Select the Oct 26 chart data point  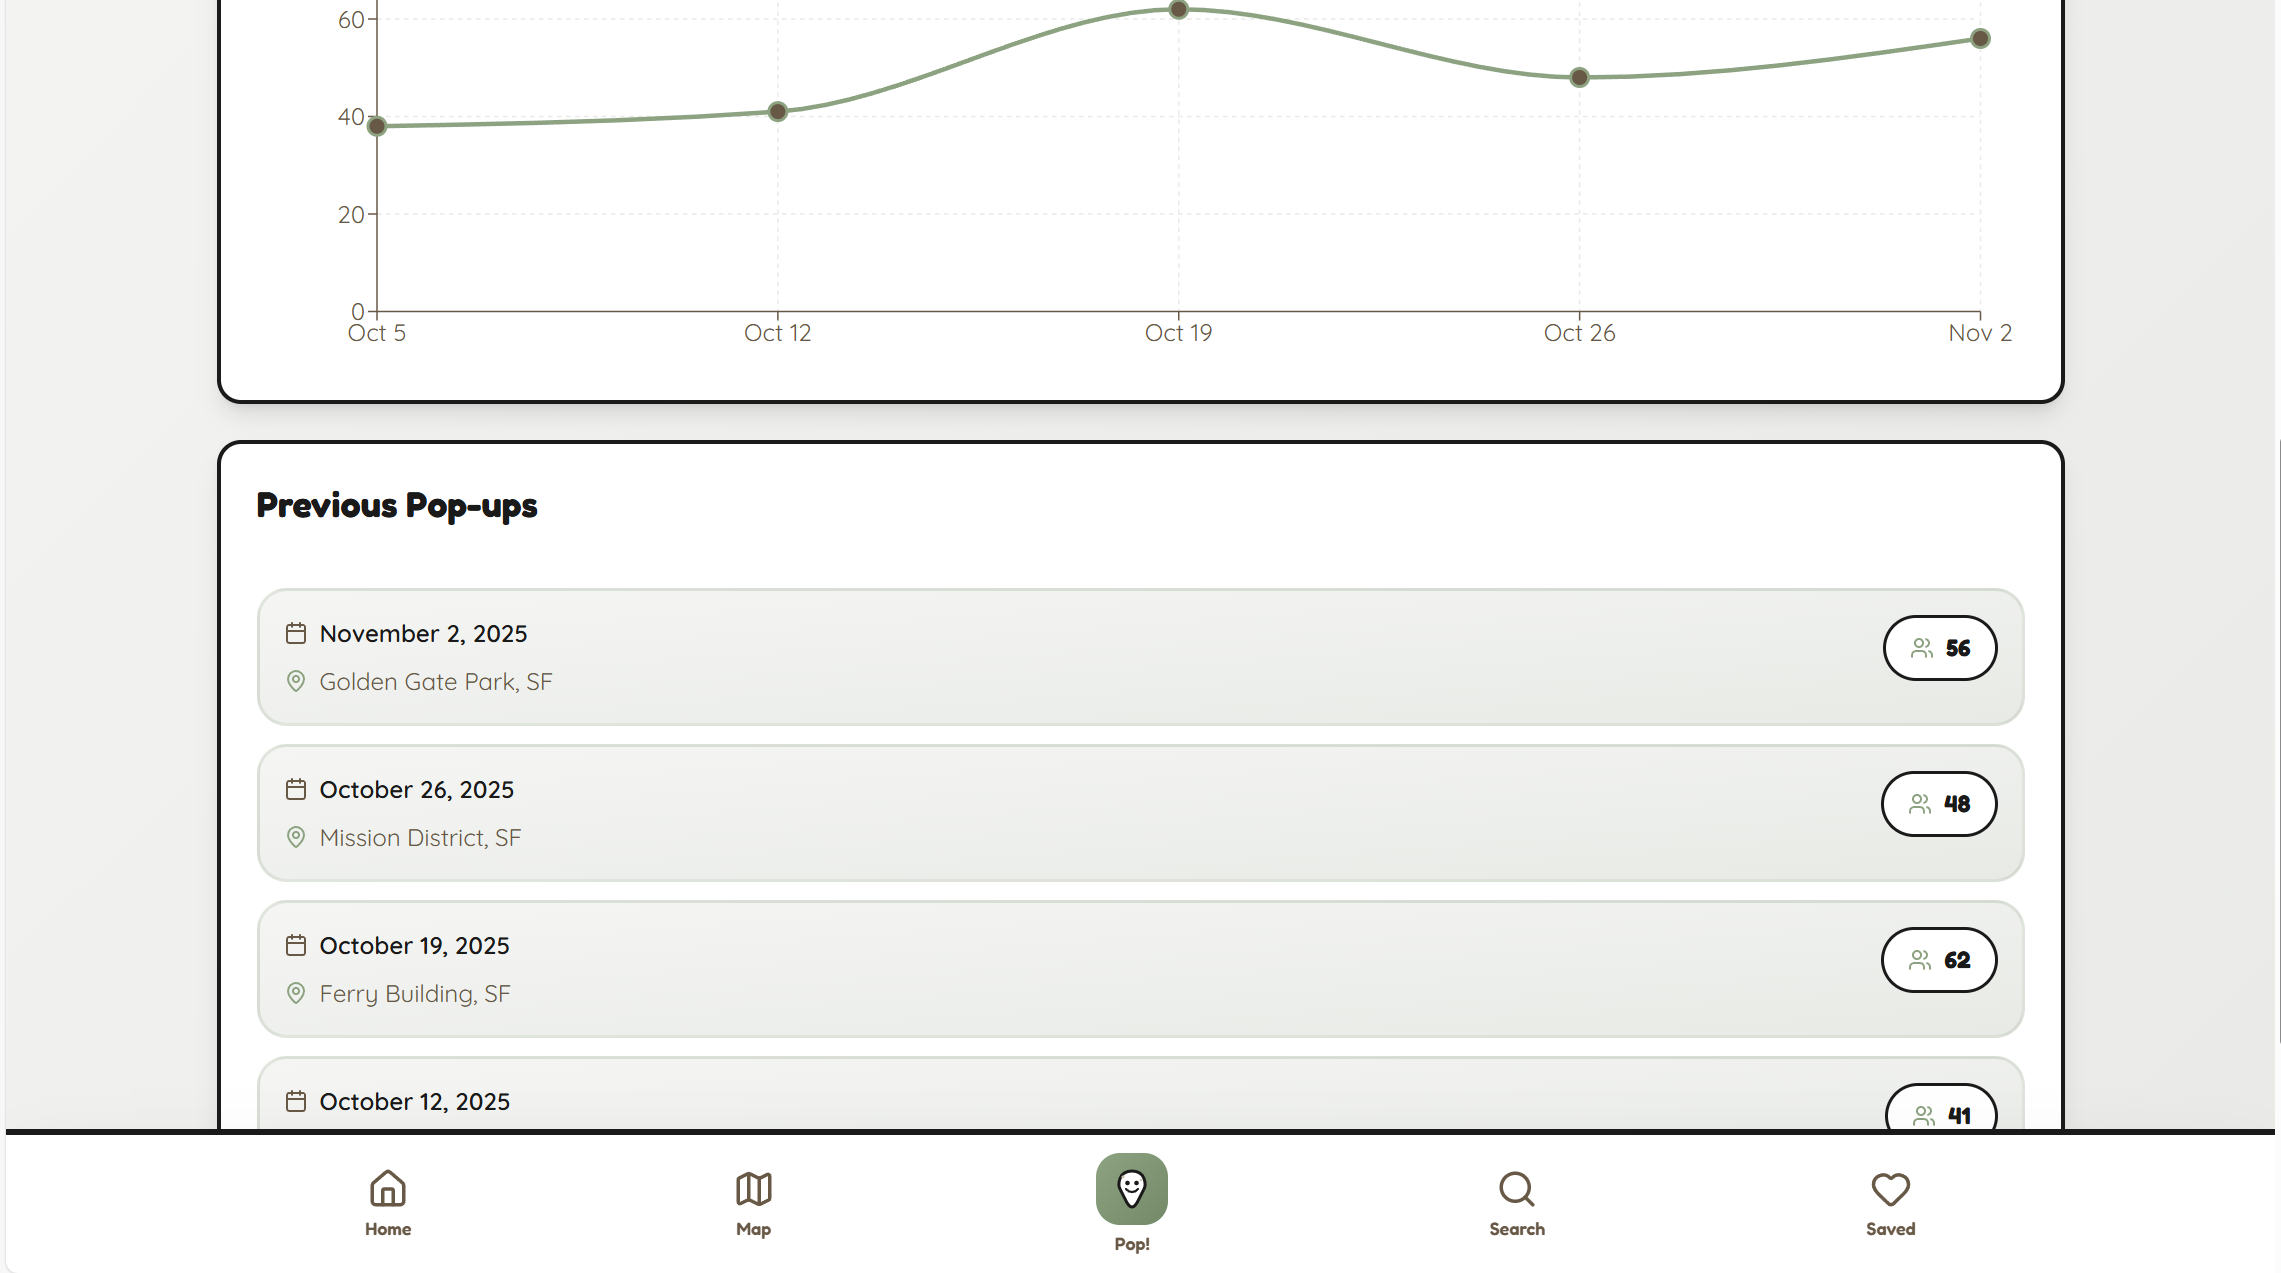[1579, 78]
